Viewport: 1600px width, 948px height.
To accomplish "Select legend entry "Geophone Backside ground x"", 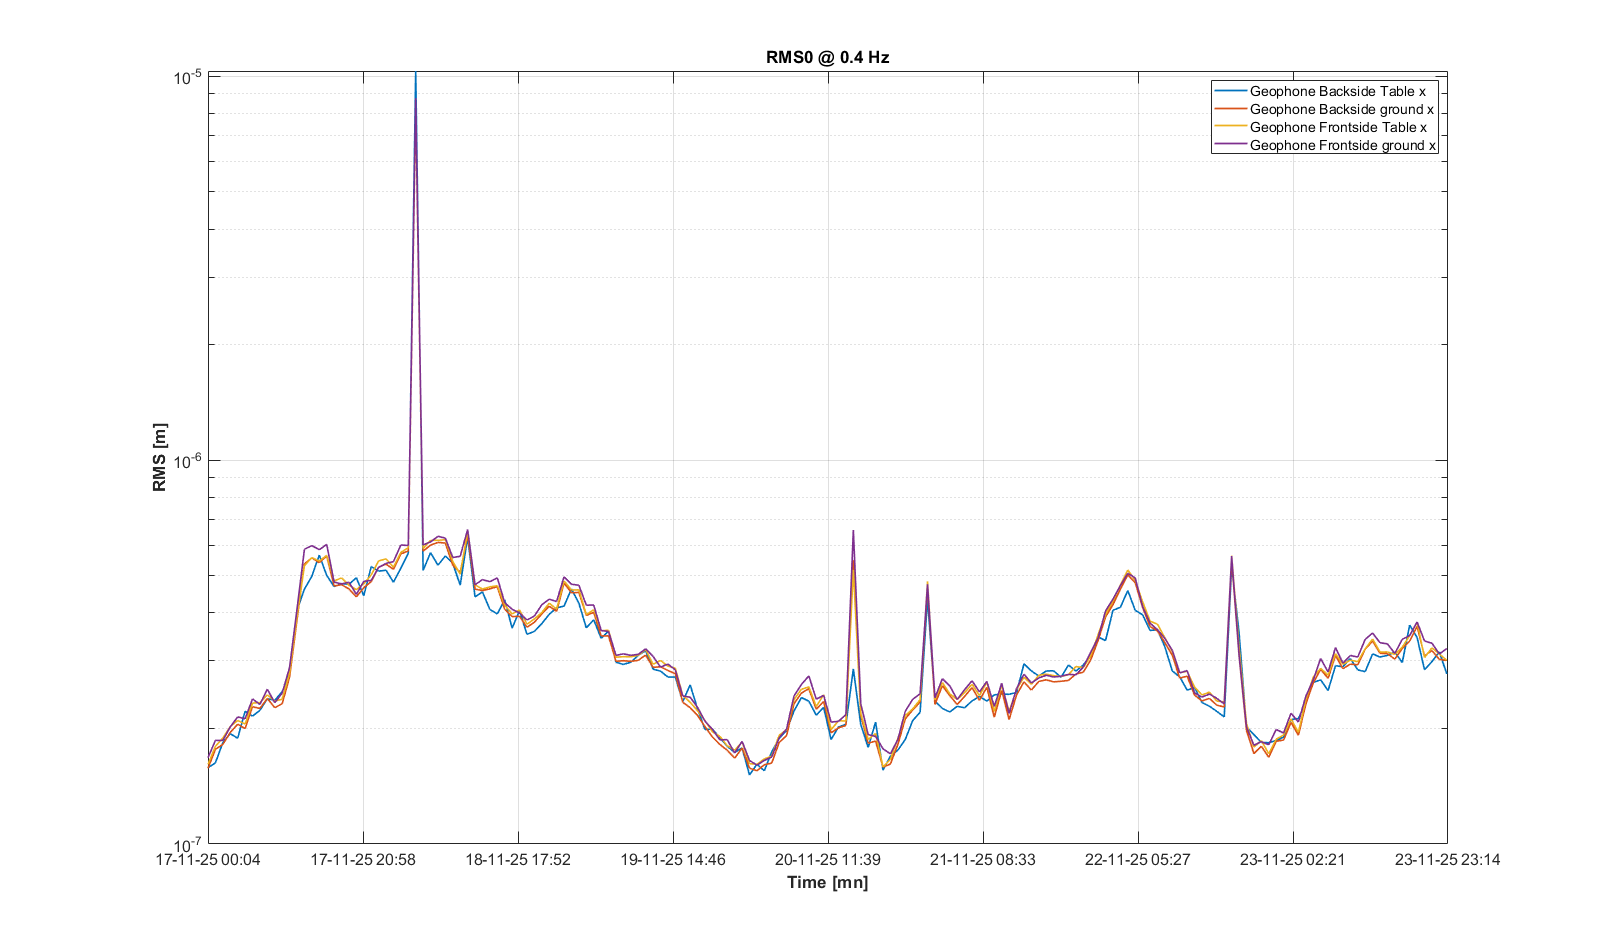I will 1341,109.
